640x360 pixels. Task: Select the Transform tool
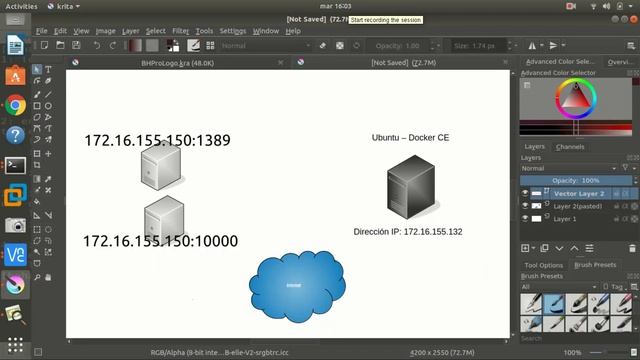(x=37, y=153)
